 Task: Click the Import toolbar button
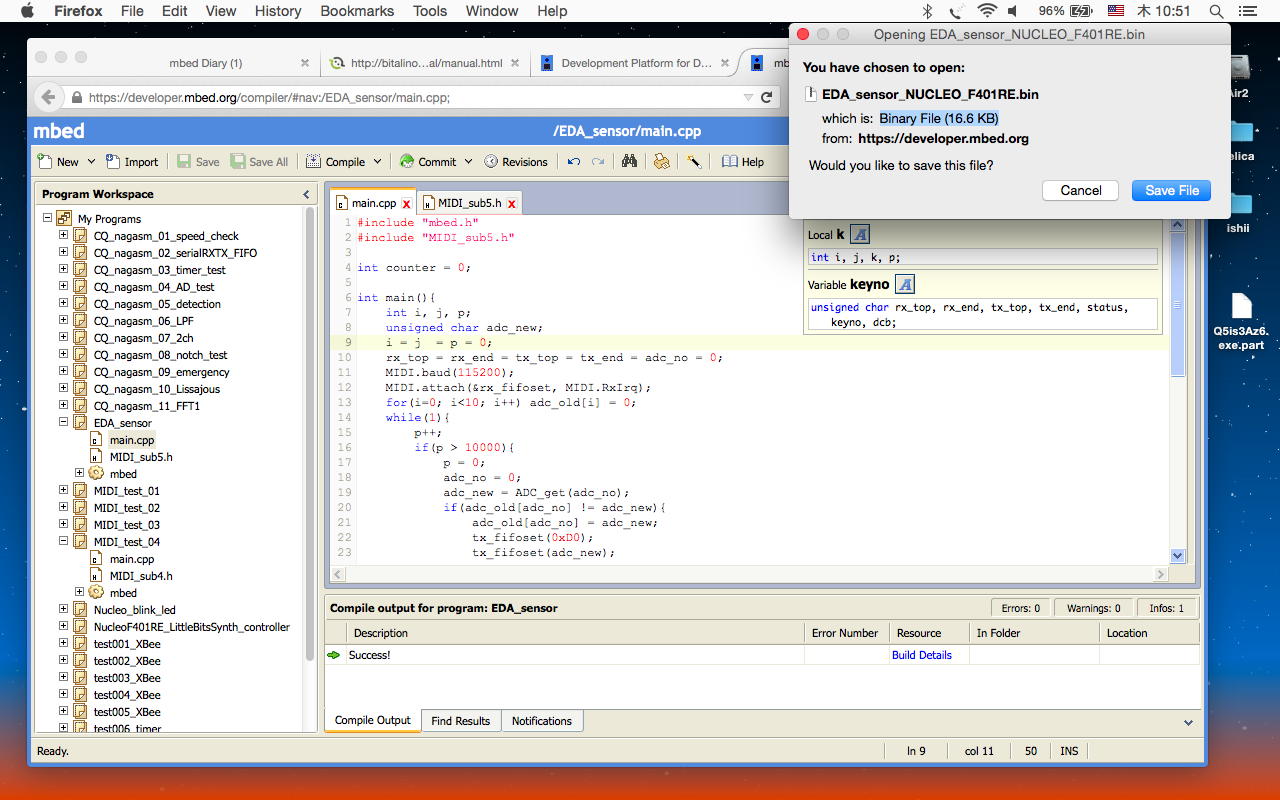[131, 162]
